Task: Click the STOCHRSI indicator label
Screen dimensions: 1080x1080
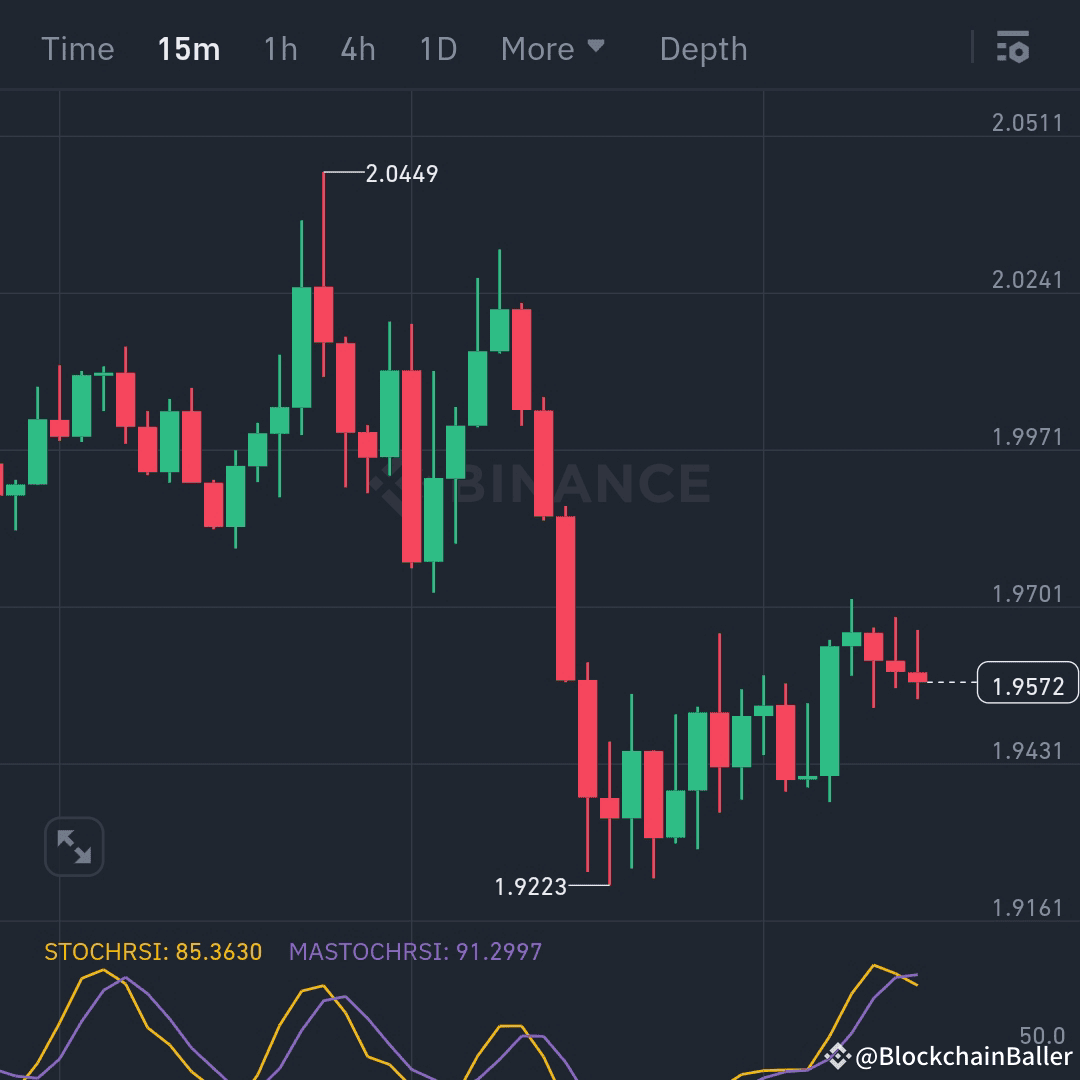Action: 155,953
